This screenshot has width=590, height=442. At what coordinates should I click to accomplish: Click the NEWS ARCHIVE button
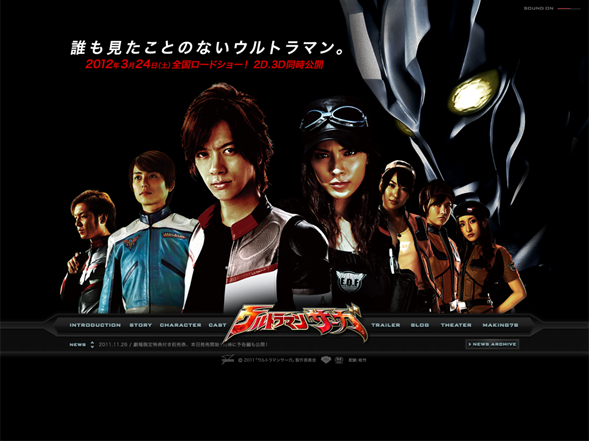pyautogui.click(x=492, y=344)
